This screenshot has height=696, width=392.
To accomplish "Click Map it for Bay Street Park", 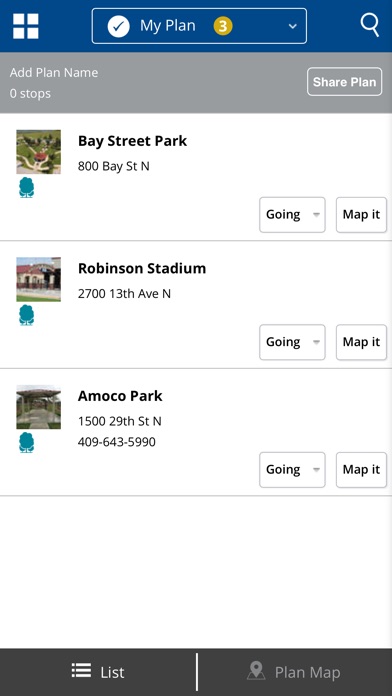I will point(361,215).
